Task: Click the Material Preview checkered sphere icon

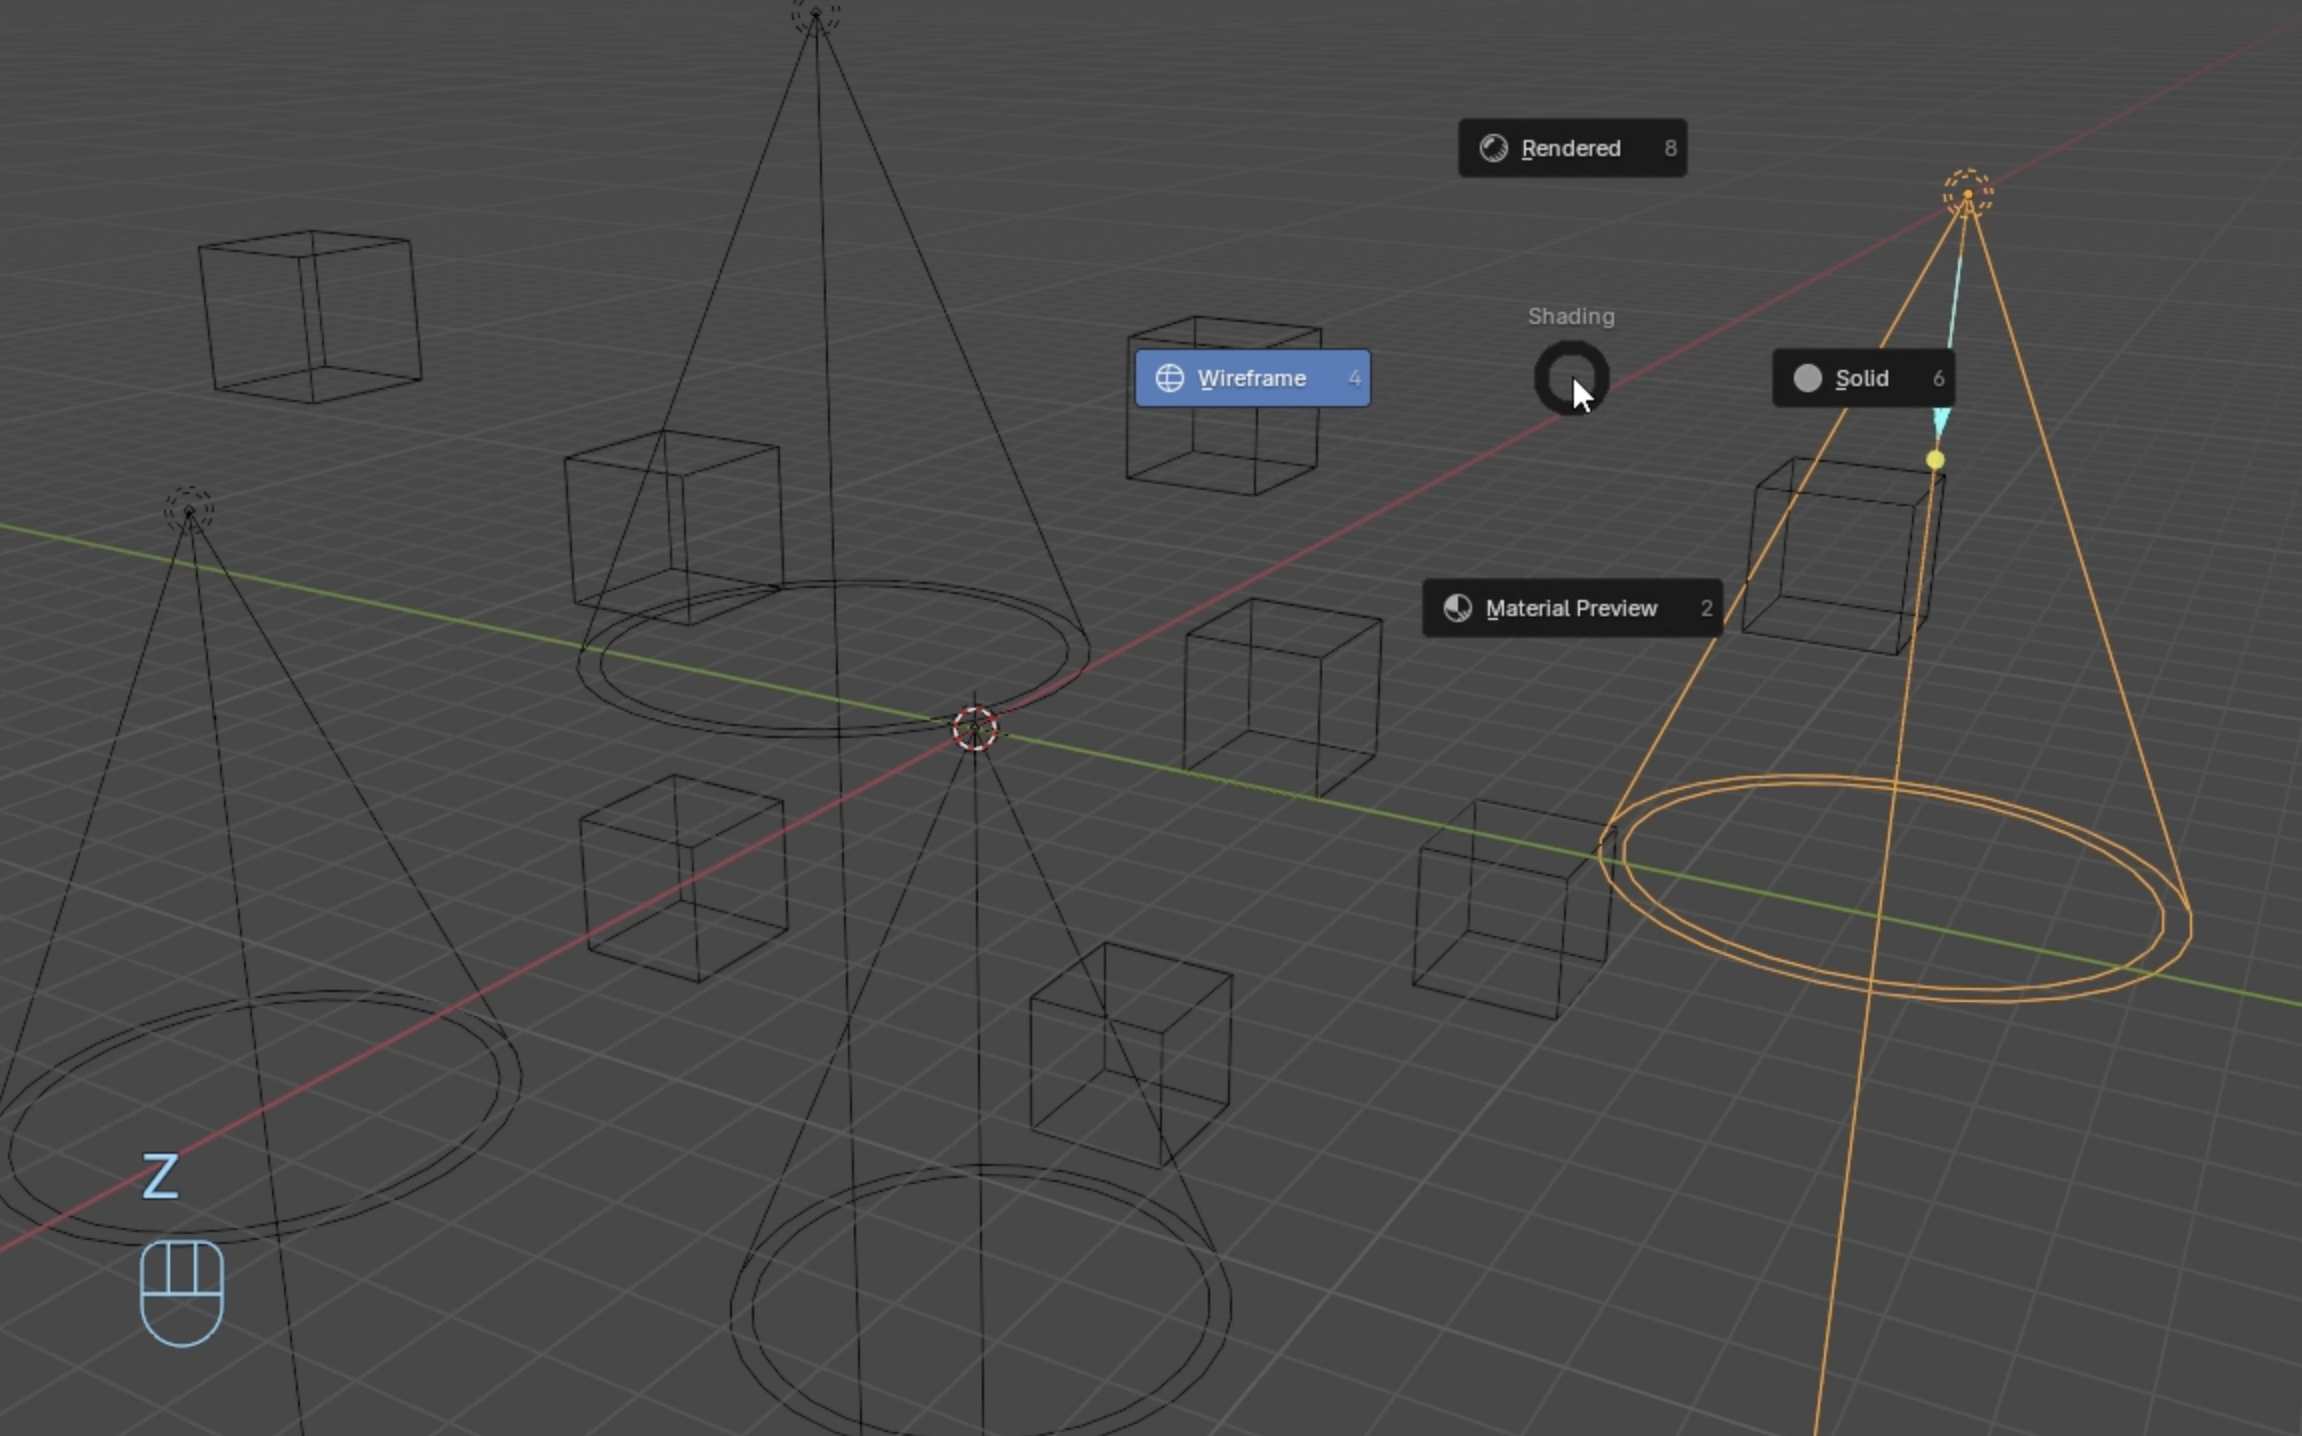Action: [x=1457, y=608]
